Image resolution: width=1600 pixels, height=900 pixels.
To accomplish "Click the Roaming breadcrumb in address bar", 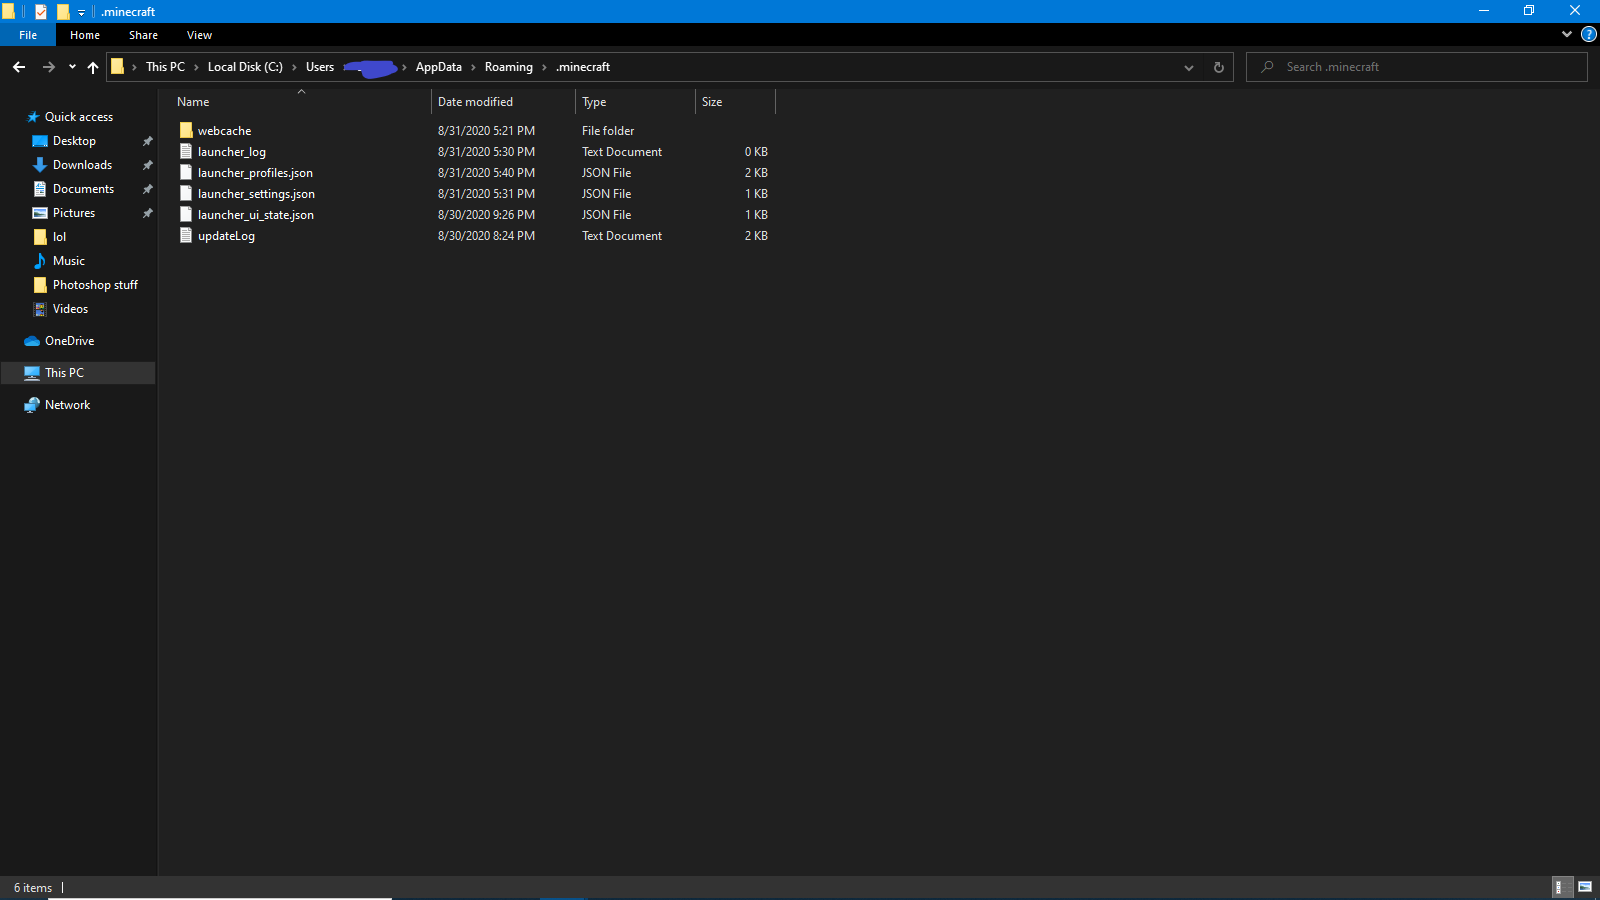I will click(x=508, y=67).
